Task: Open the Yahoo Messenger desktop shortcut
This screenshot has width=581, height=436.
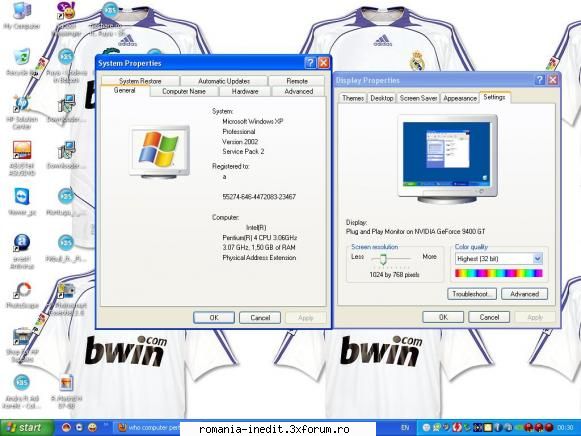Action: (66, 18)
